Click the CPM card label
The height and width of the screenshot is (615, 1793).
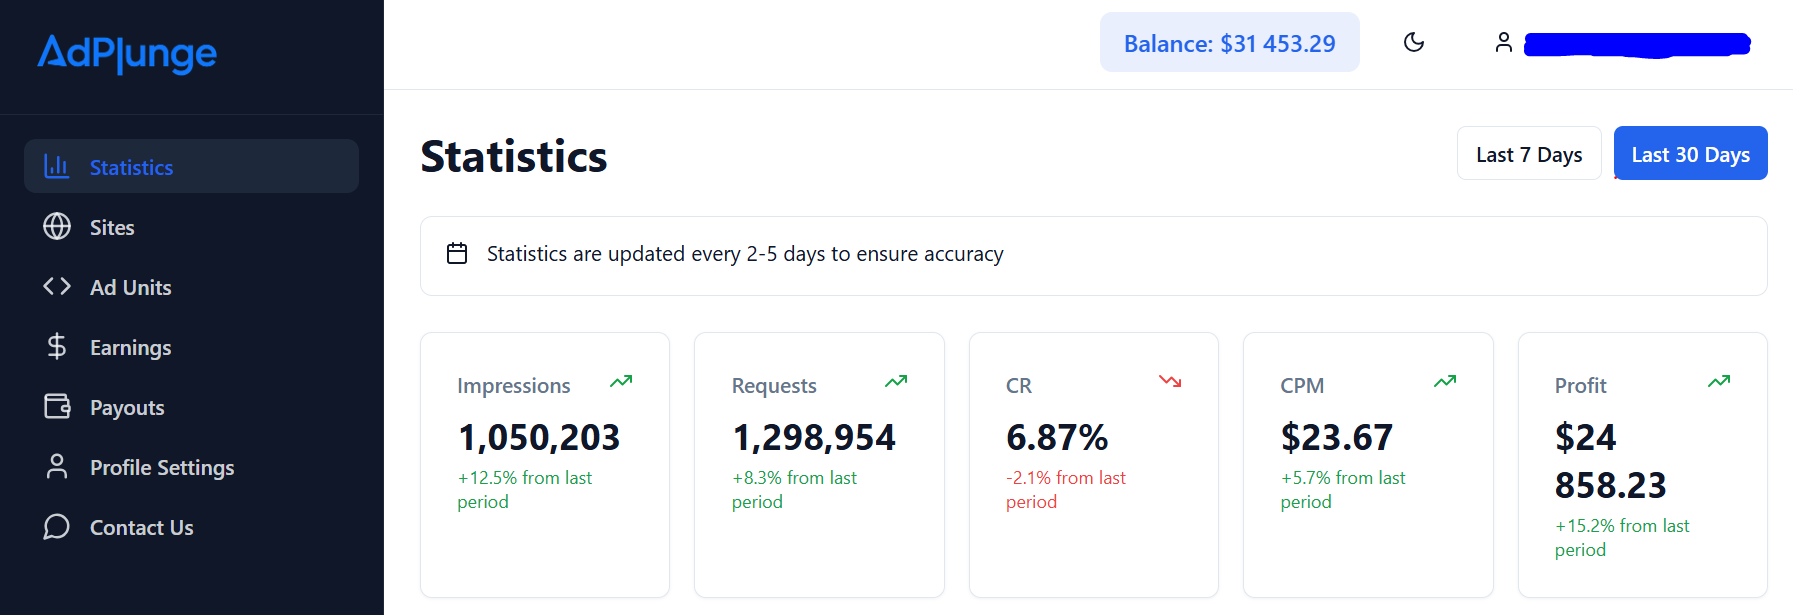[1302, 386]
